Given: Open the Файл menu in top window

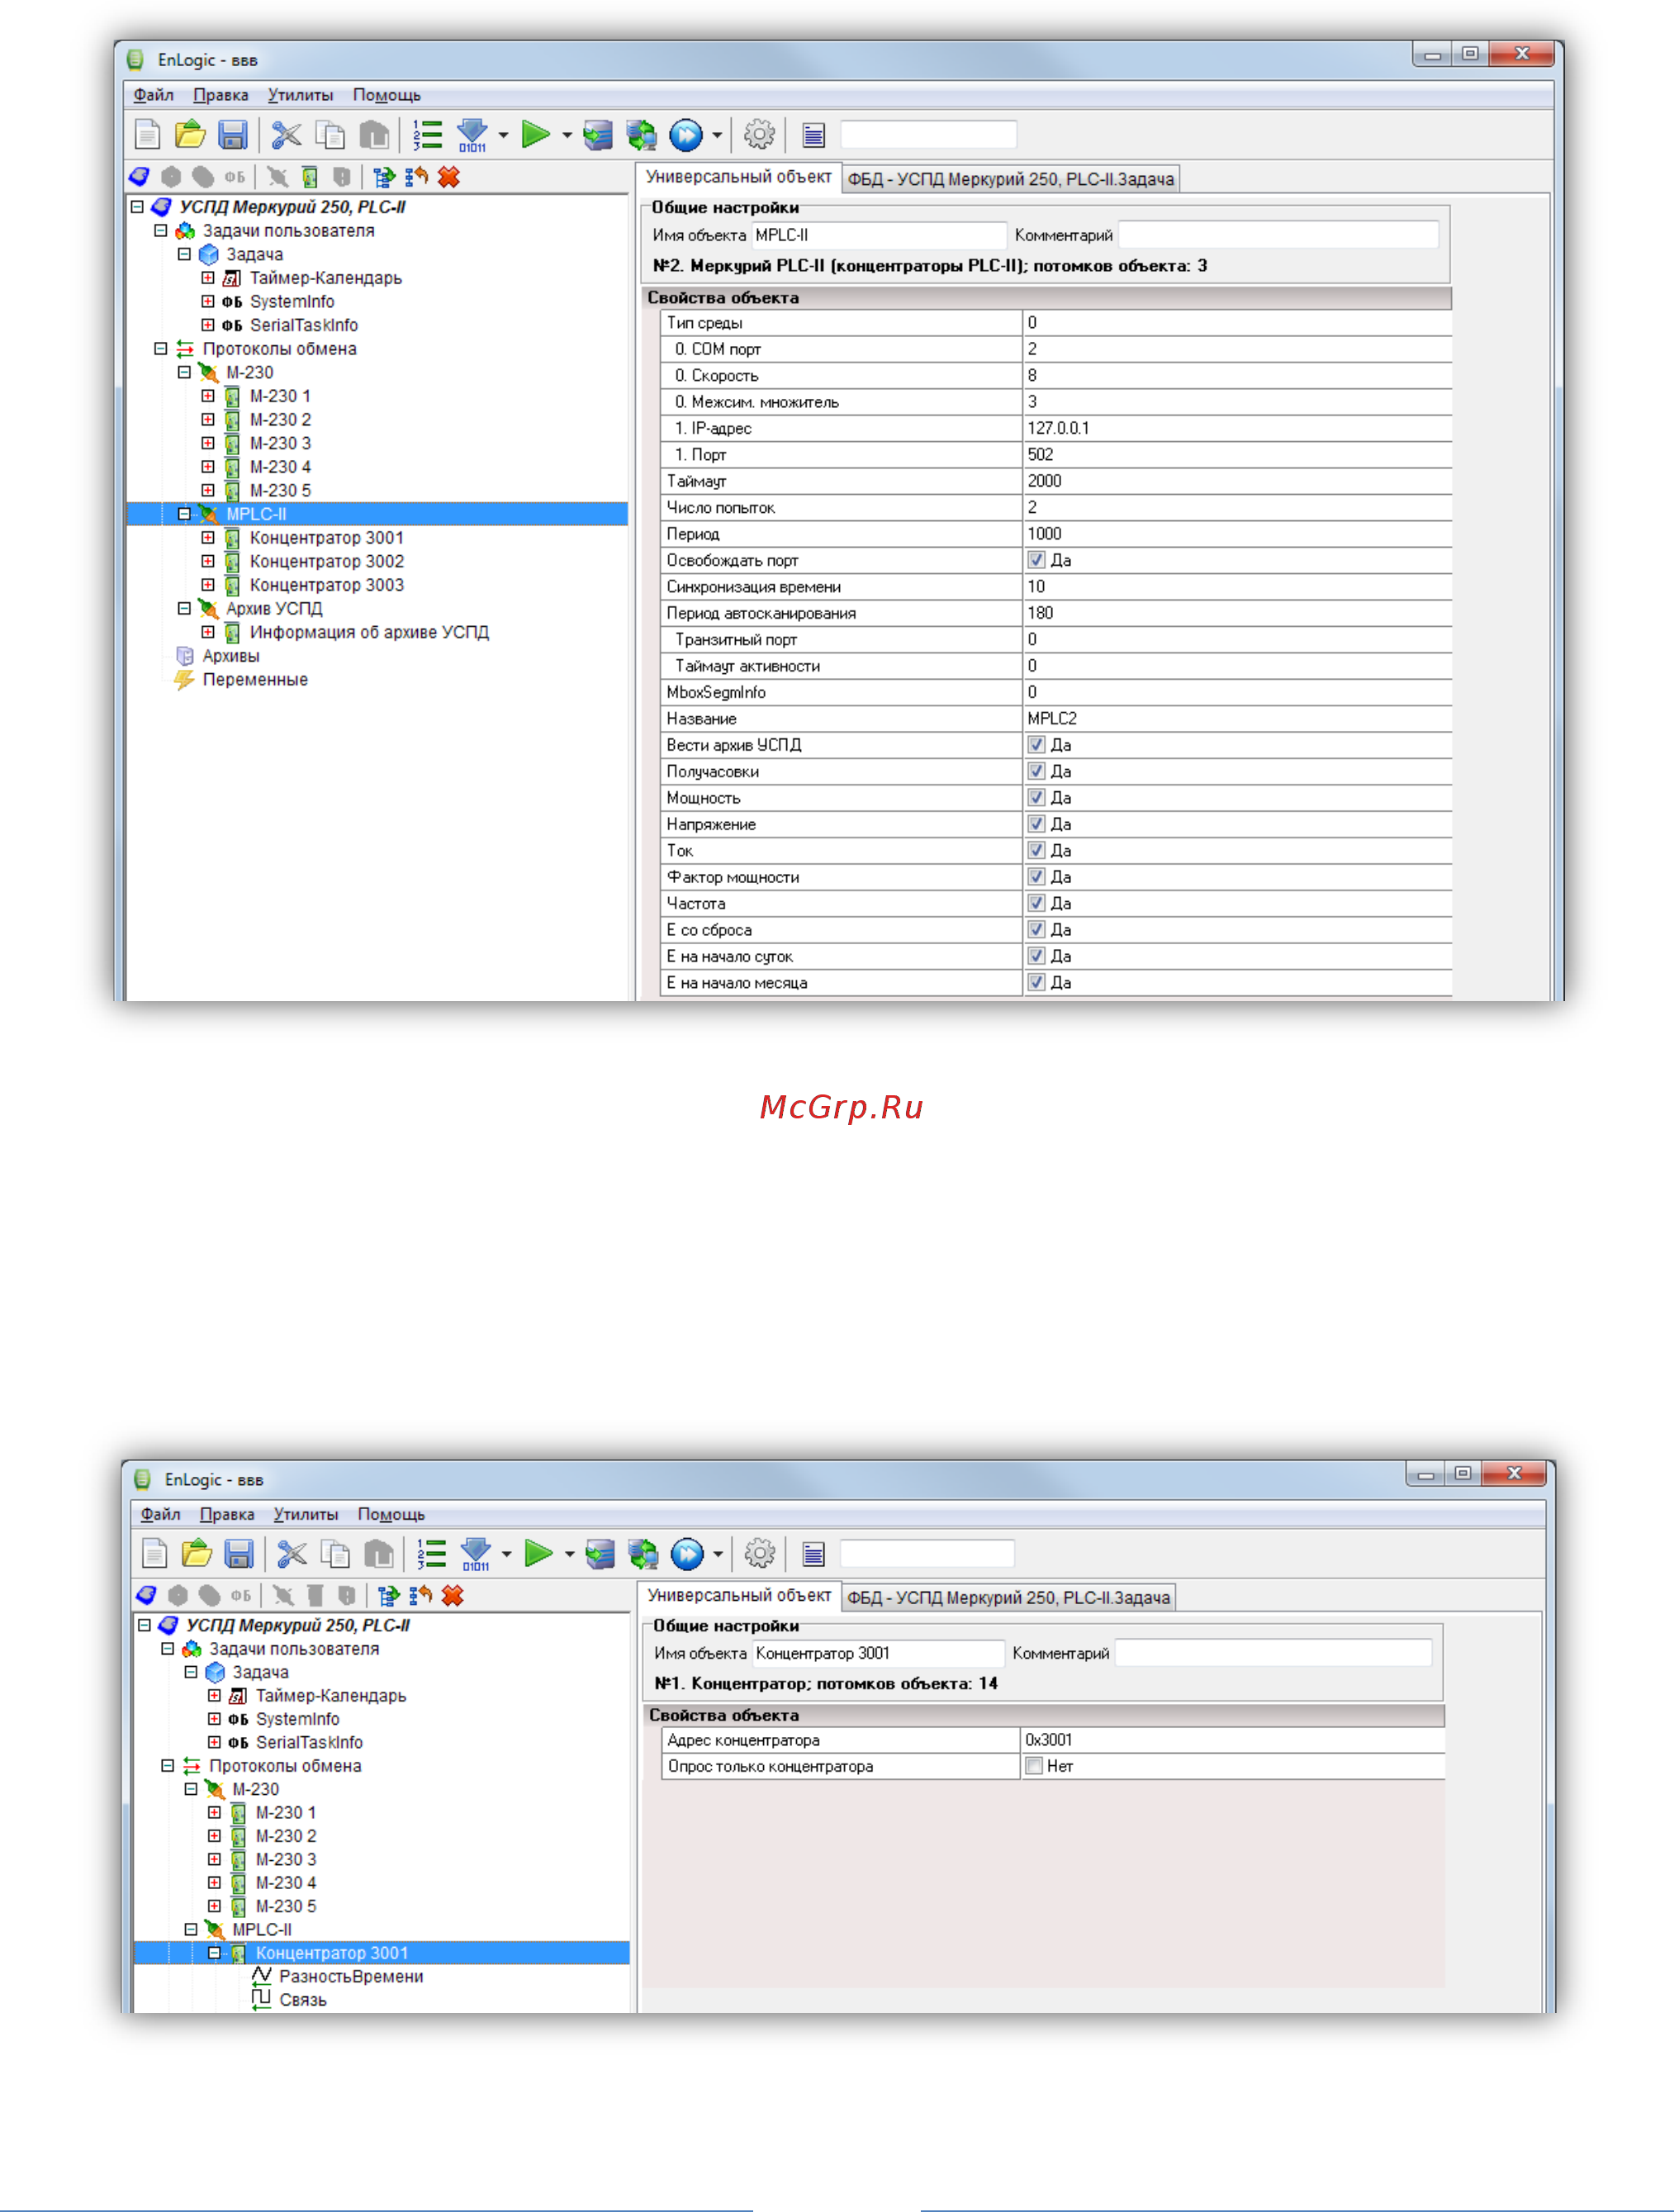Looking at the screenshot, I should pos(153,95).
